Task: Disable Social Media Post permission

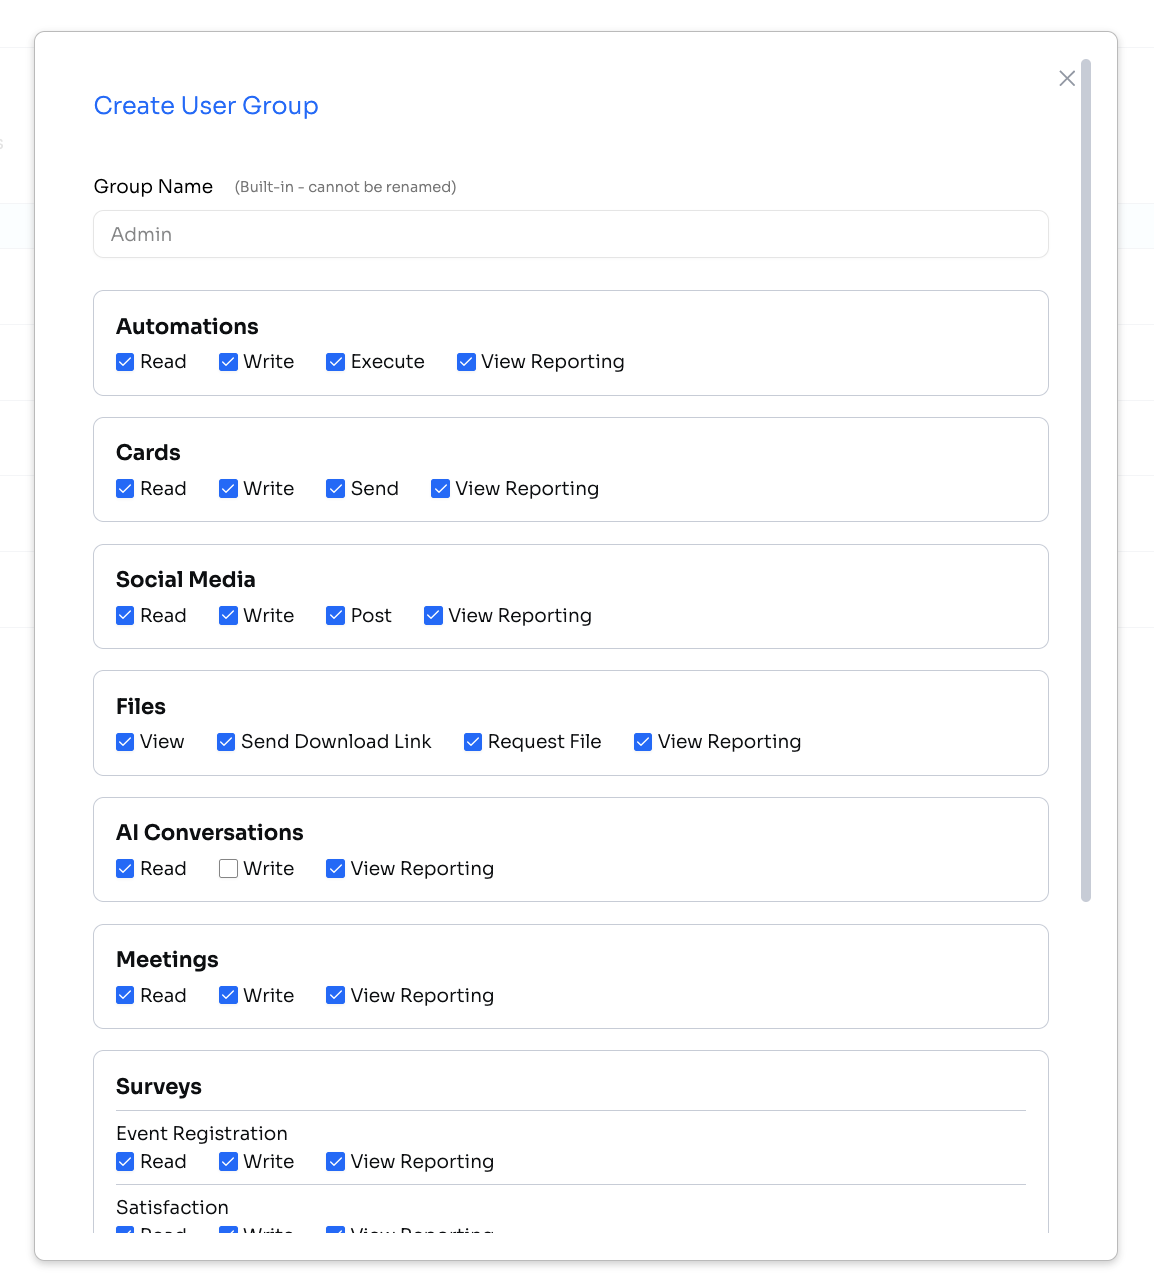Action: [x=336, y=615]
